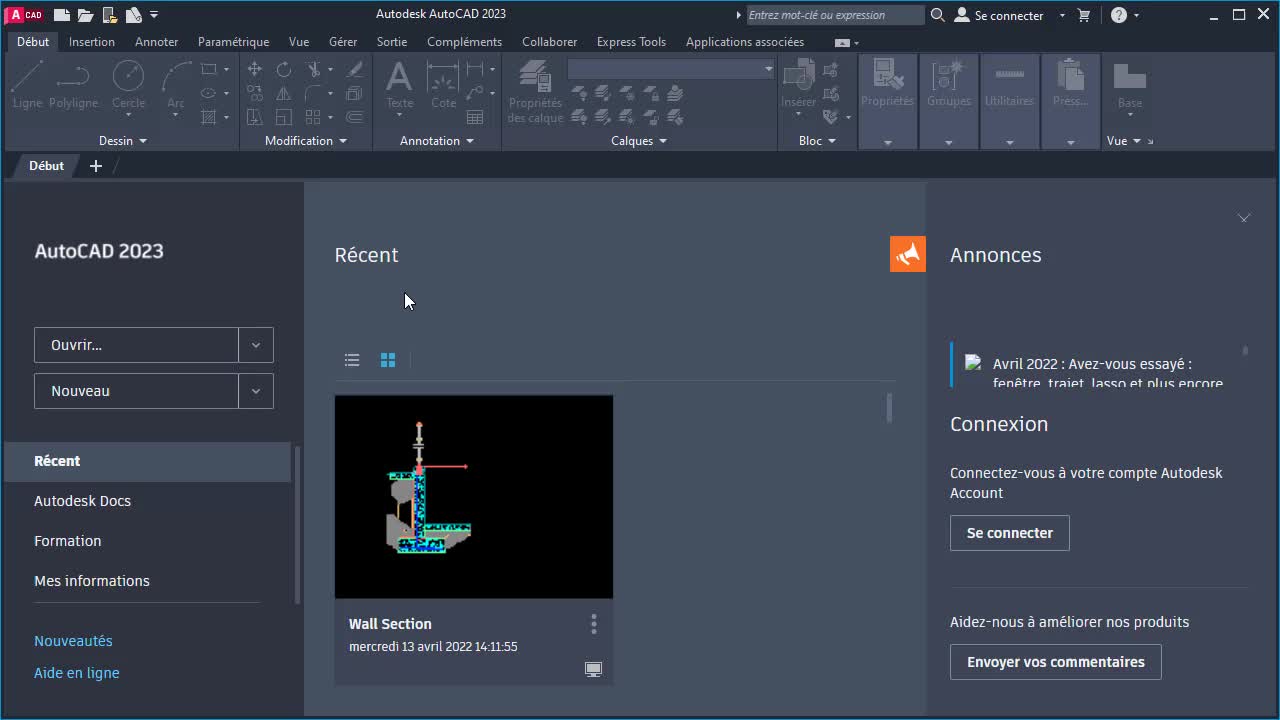The height and width of the screenshot is (720, 1280).
Task: Expand the Dessin panel
Action: tap(123, 141)
